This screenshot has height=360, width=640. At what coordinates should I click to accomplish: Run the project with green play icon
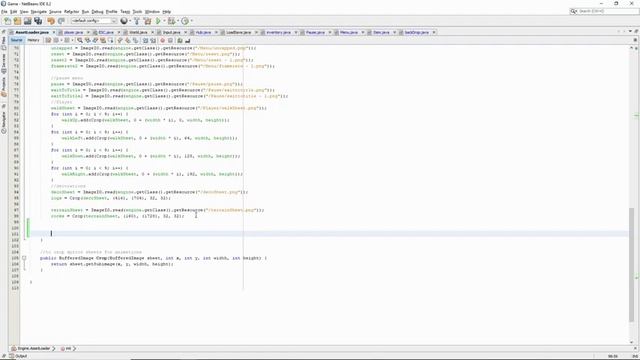pos(158,21)
